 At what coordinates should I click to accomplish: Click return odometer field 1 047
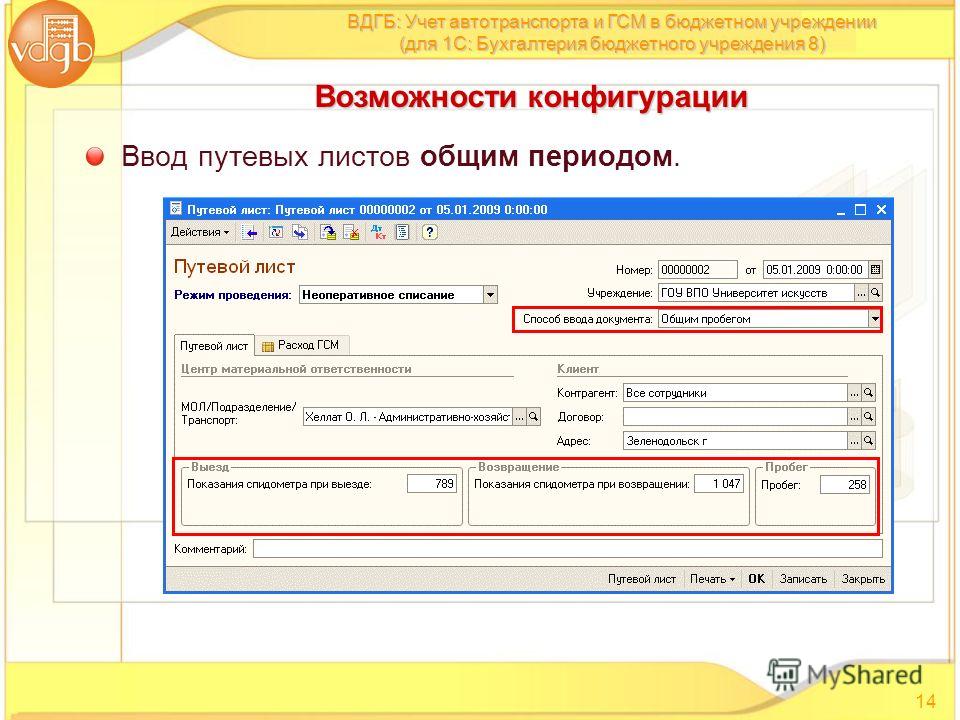(719, 484)
